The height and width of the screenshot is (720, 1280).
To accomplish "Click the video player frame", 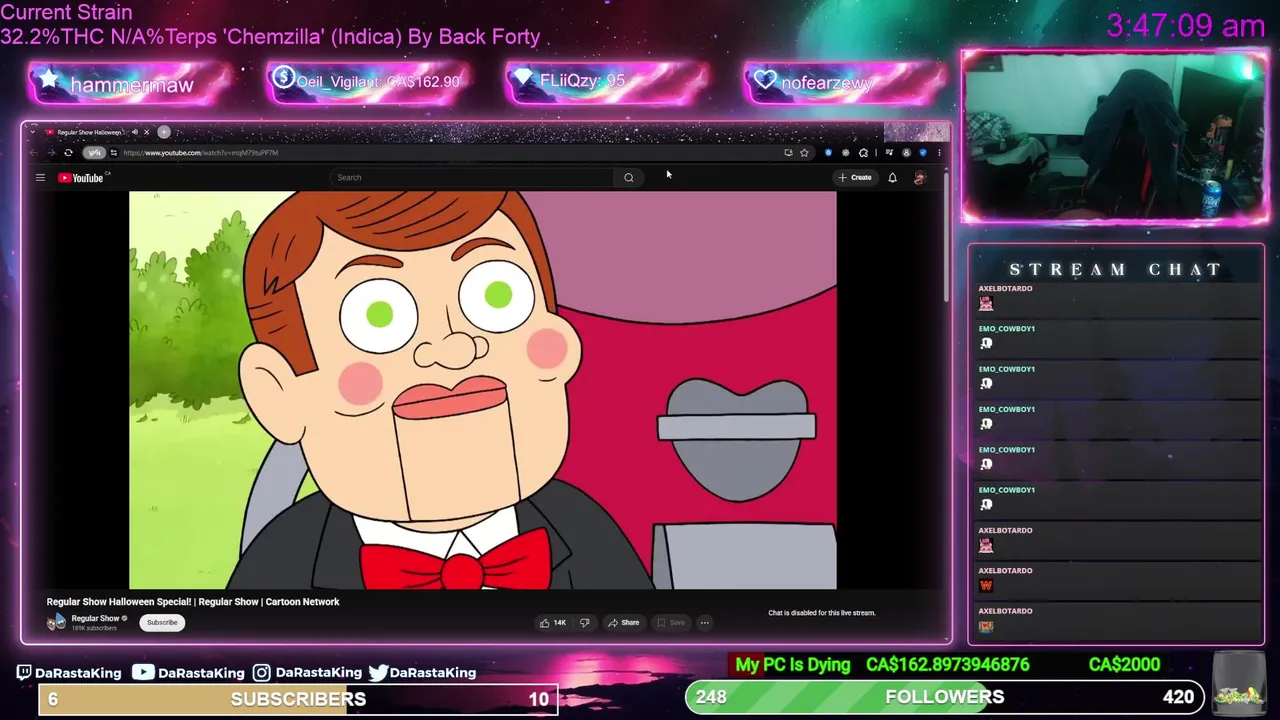I will click(x=483, y=390).
